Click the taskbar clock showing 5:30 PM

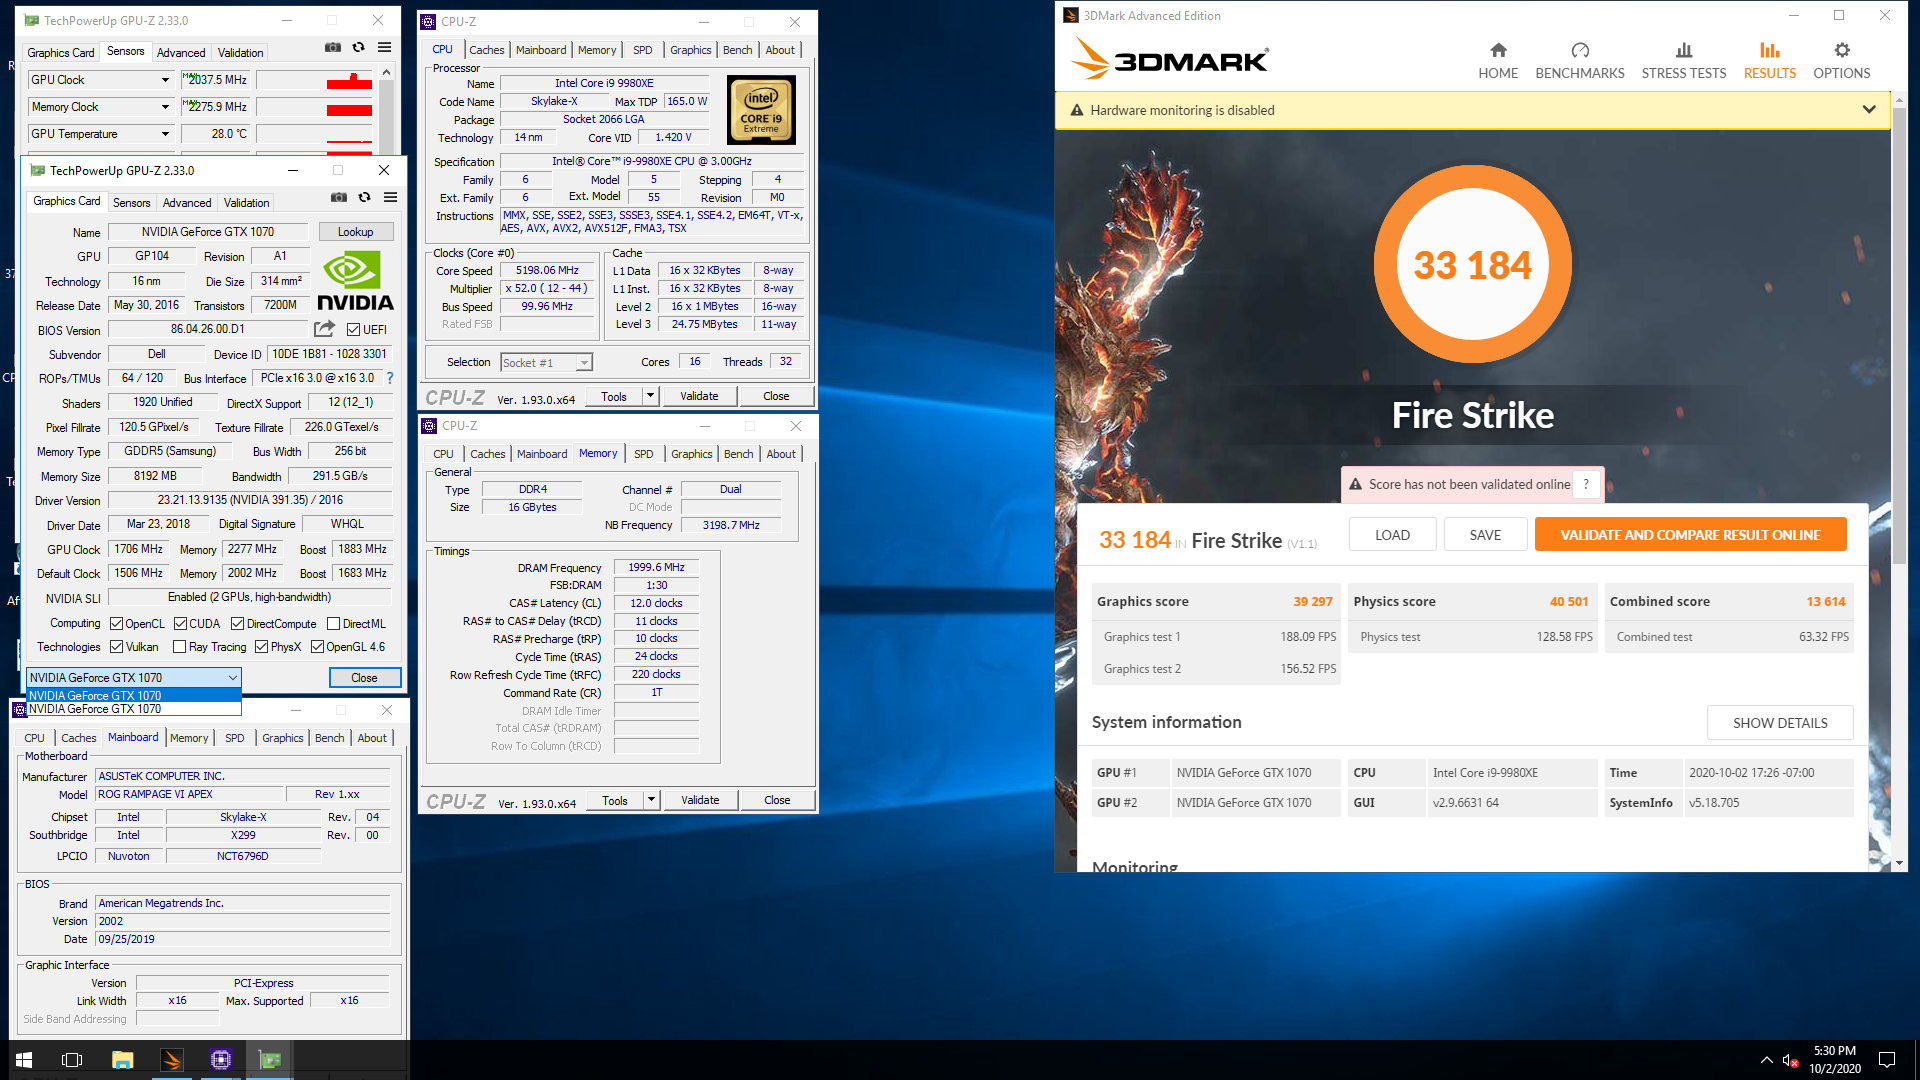tap(1835, 1060)
